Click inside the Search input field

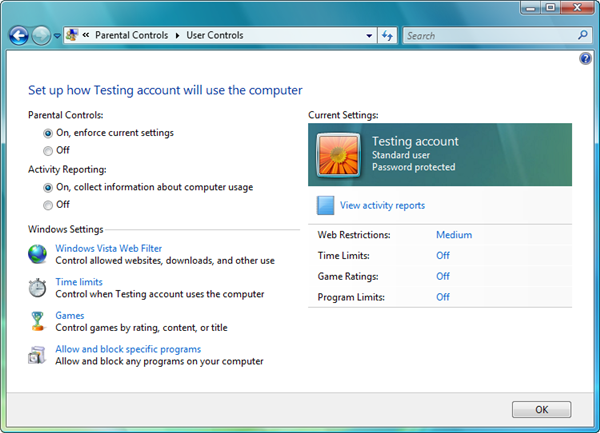pos(488,36)
